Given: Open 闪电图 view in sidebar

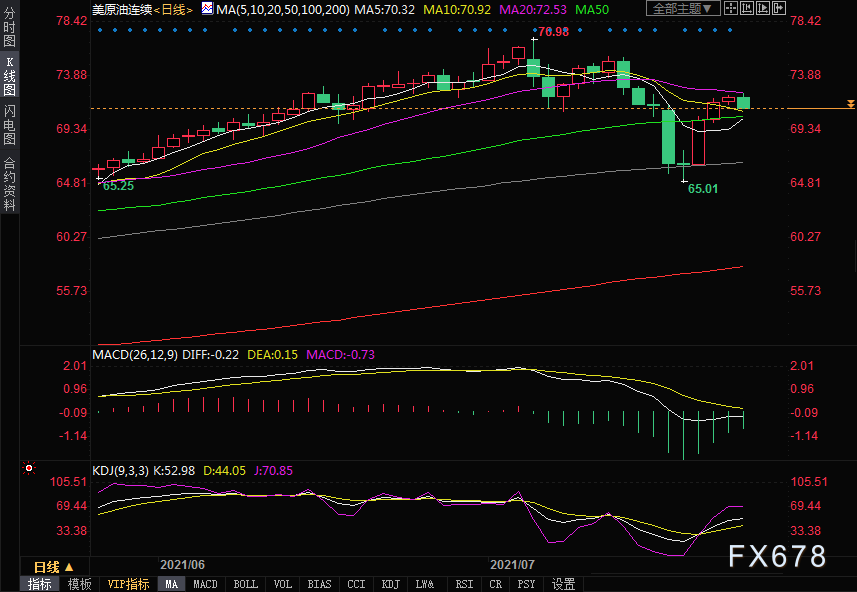Looking at the screenshot, I should click(x=9, y=125).
